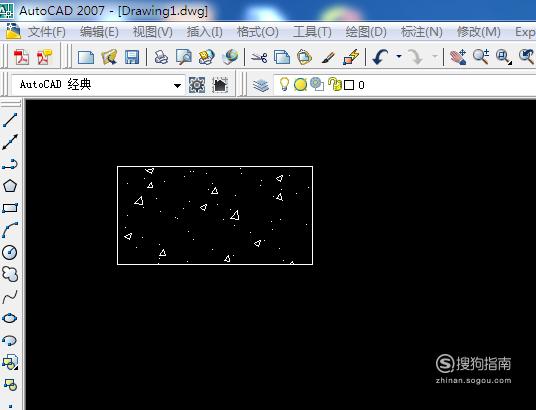This screenshot has width=536, height=410.
Task: Select the Revision Cloud tool
Action: 10,274
